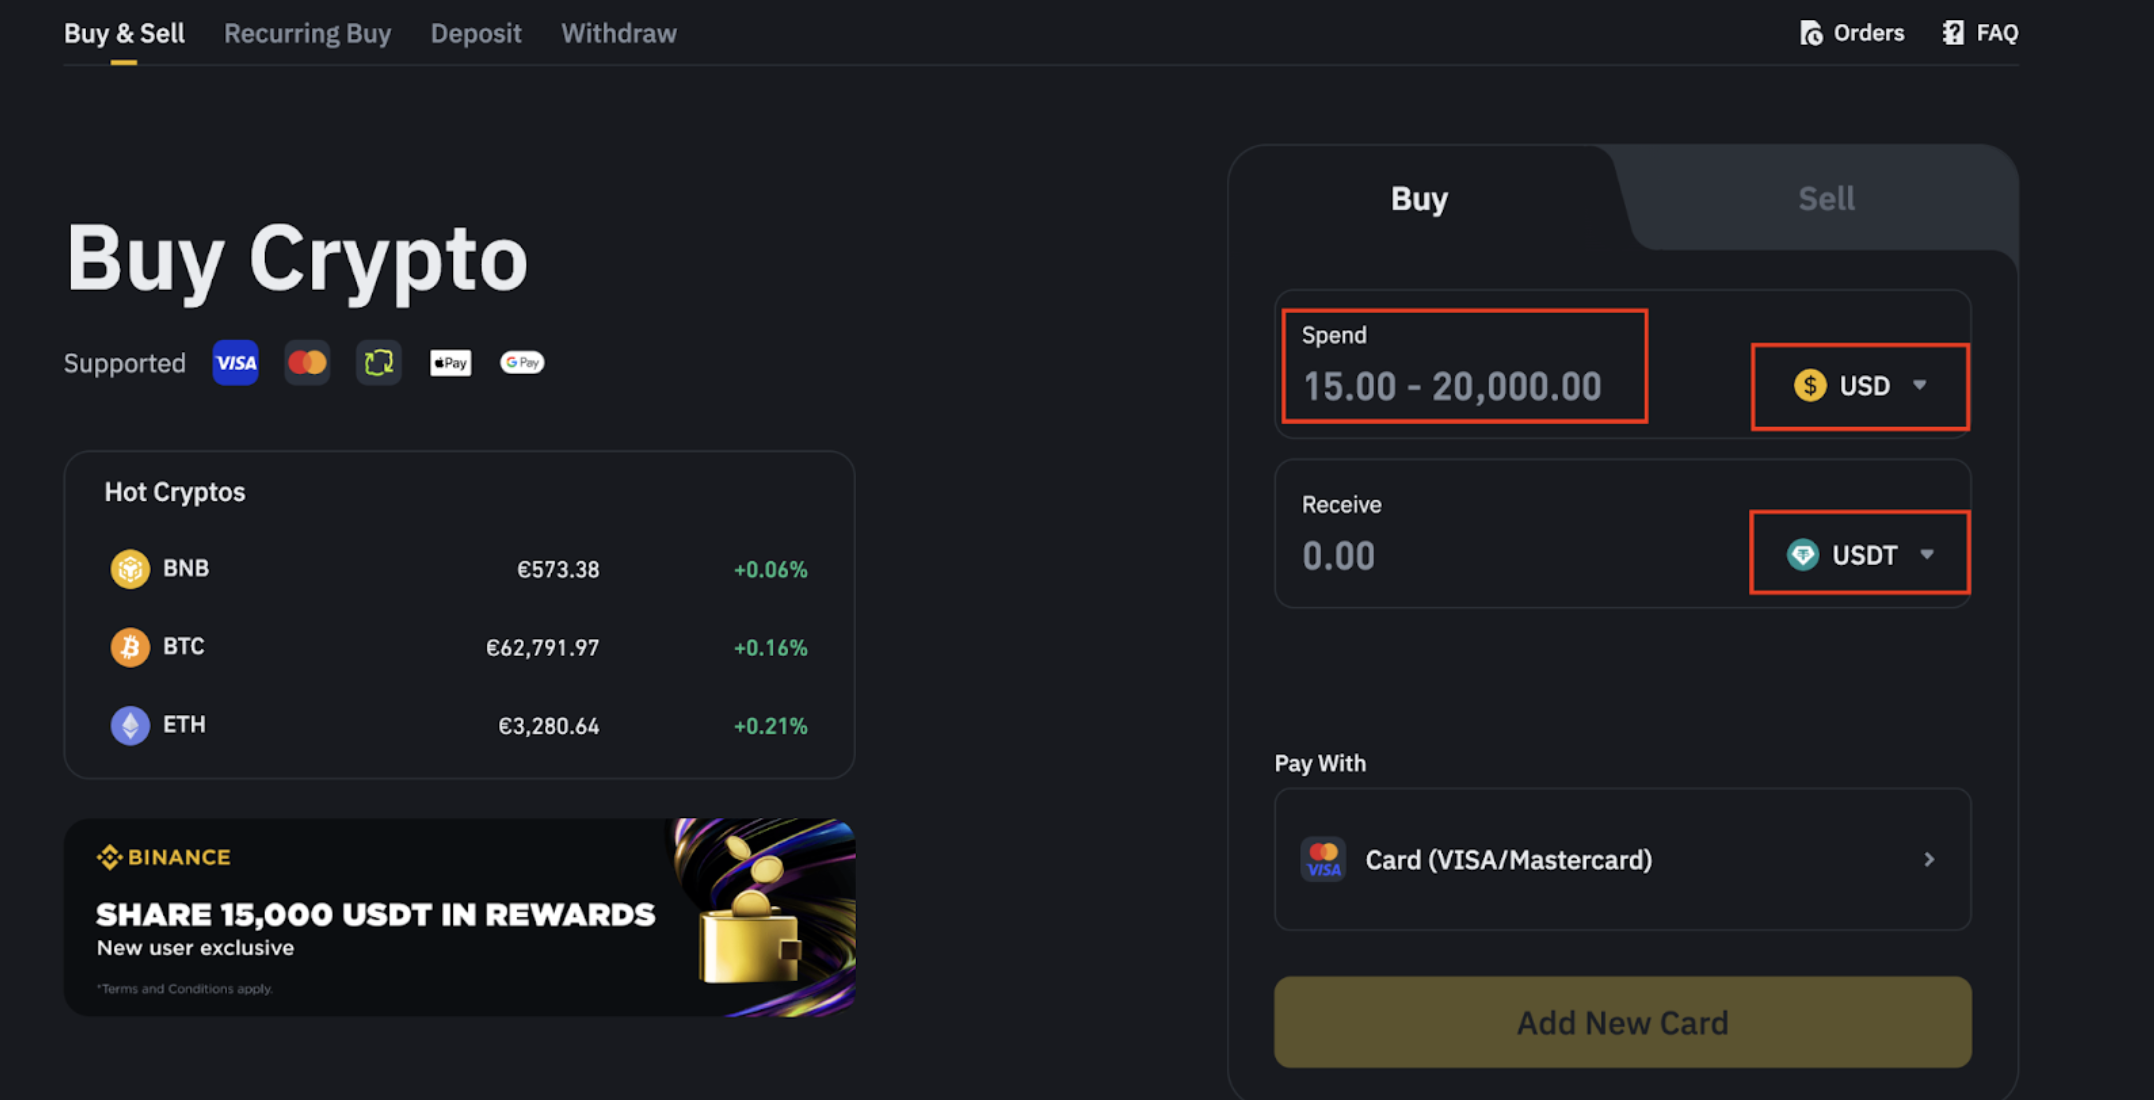2154x1100 pixels.
Task: Open the Withdraw tab
Action: point(619,33)
